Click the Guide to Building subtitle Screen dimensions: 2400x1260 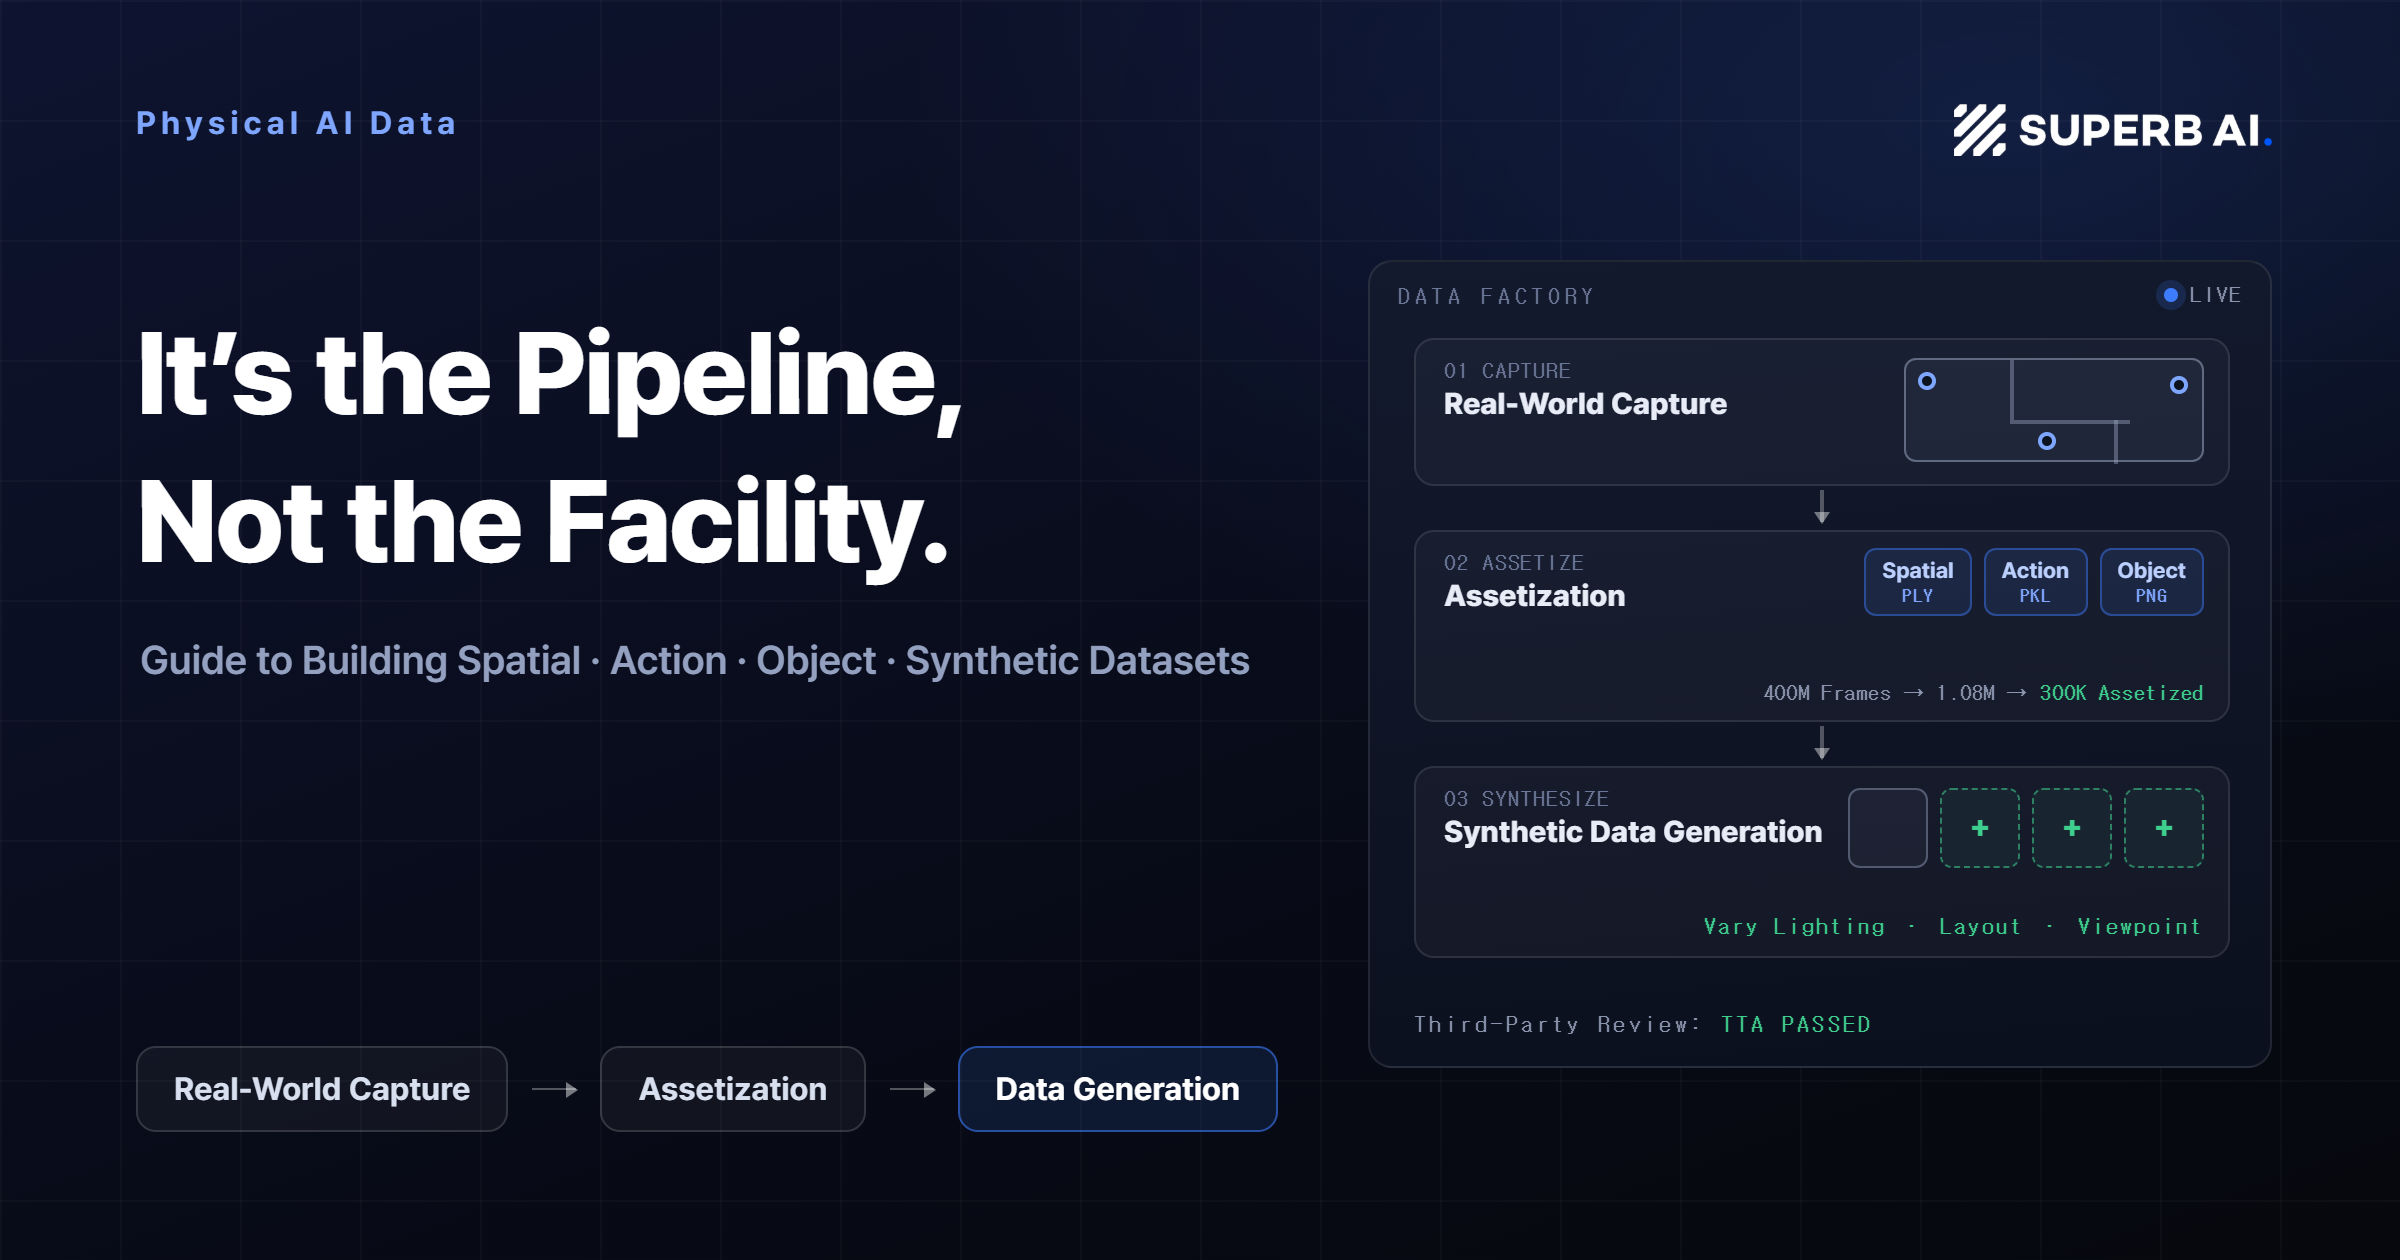695,661
